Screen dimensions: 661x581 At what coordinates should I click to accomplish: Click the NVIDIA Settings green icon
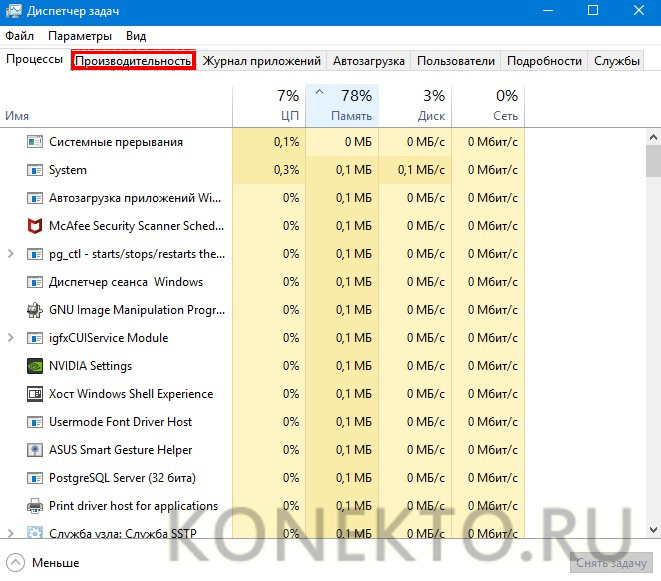35,366
